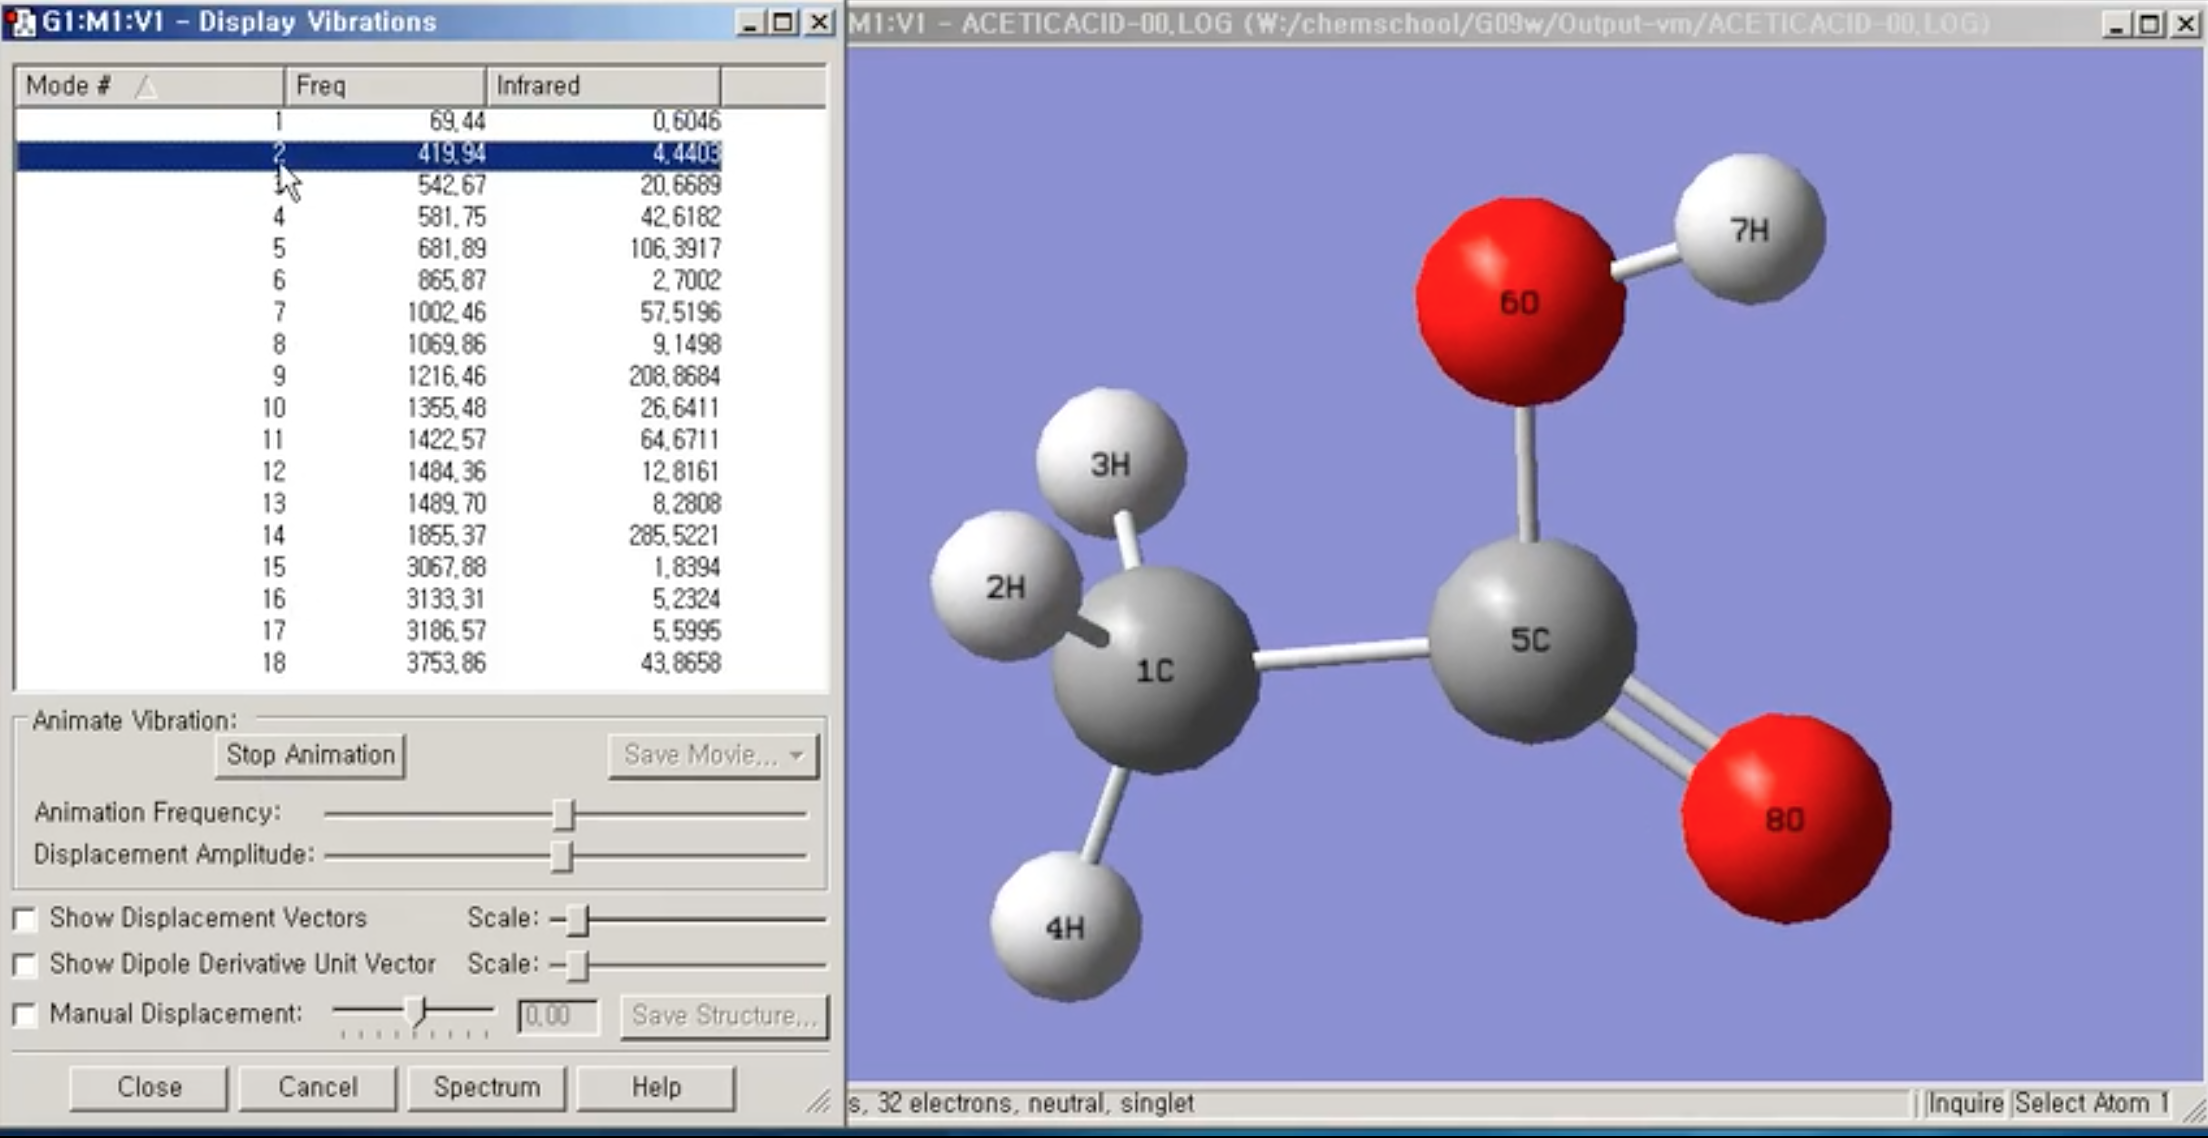Select the 7H hydrogen atom
2208x1138 pixels.
pos(1749,229)
